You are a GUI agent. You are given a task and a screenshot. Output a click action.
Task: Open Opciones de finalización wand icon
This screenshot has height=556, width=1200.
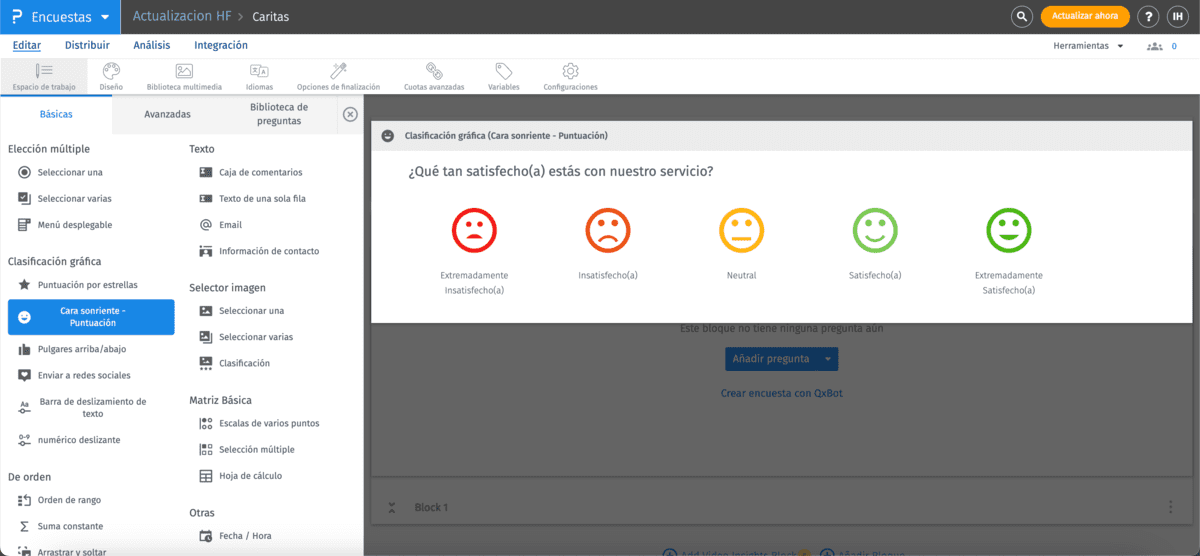[x=338, y=76]
